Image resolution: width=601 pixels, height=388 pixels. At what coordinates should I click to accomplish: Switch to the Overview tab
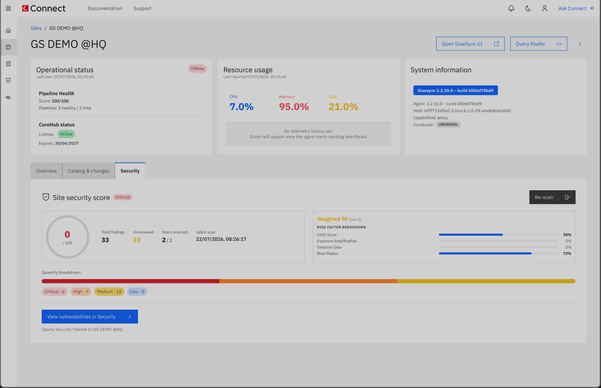pos(46,171)
